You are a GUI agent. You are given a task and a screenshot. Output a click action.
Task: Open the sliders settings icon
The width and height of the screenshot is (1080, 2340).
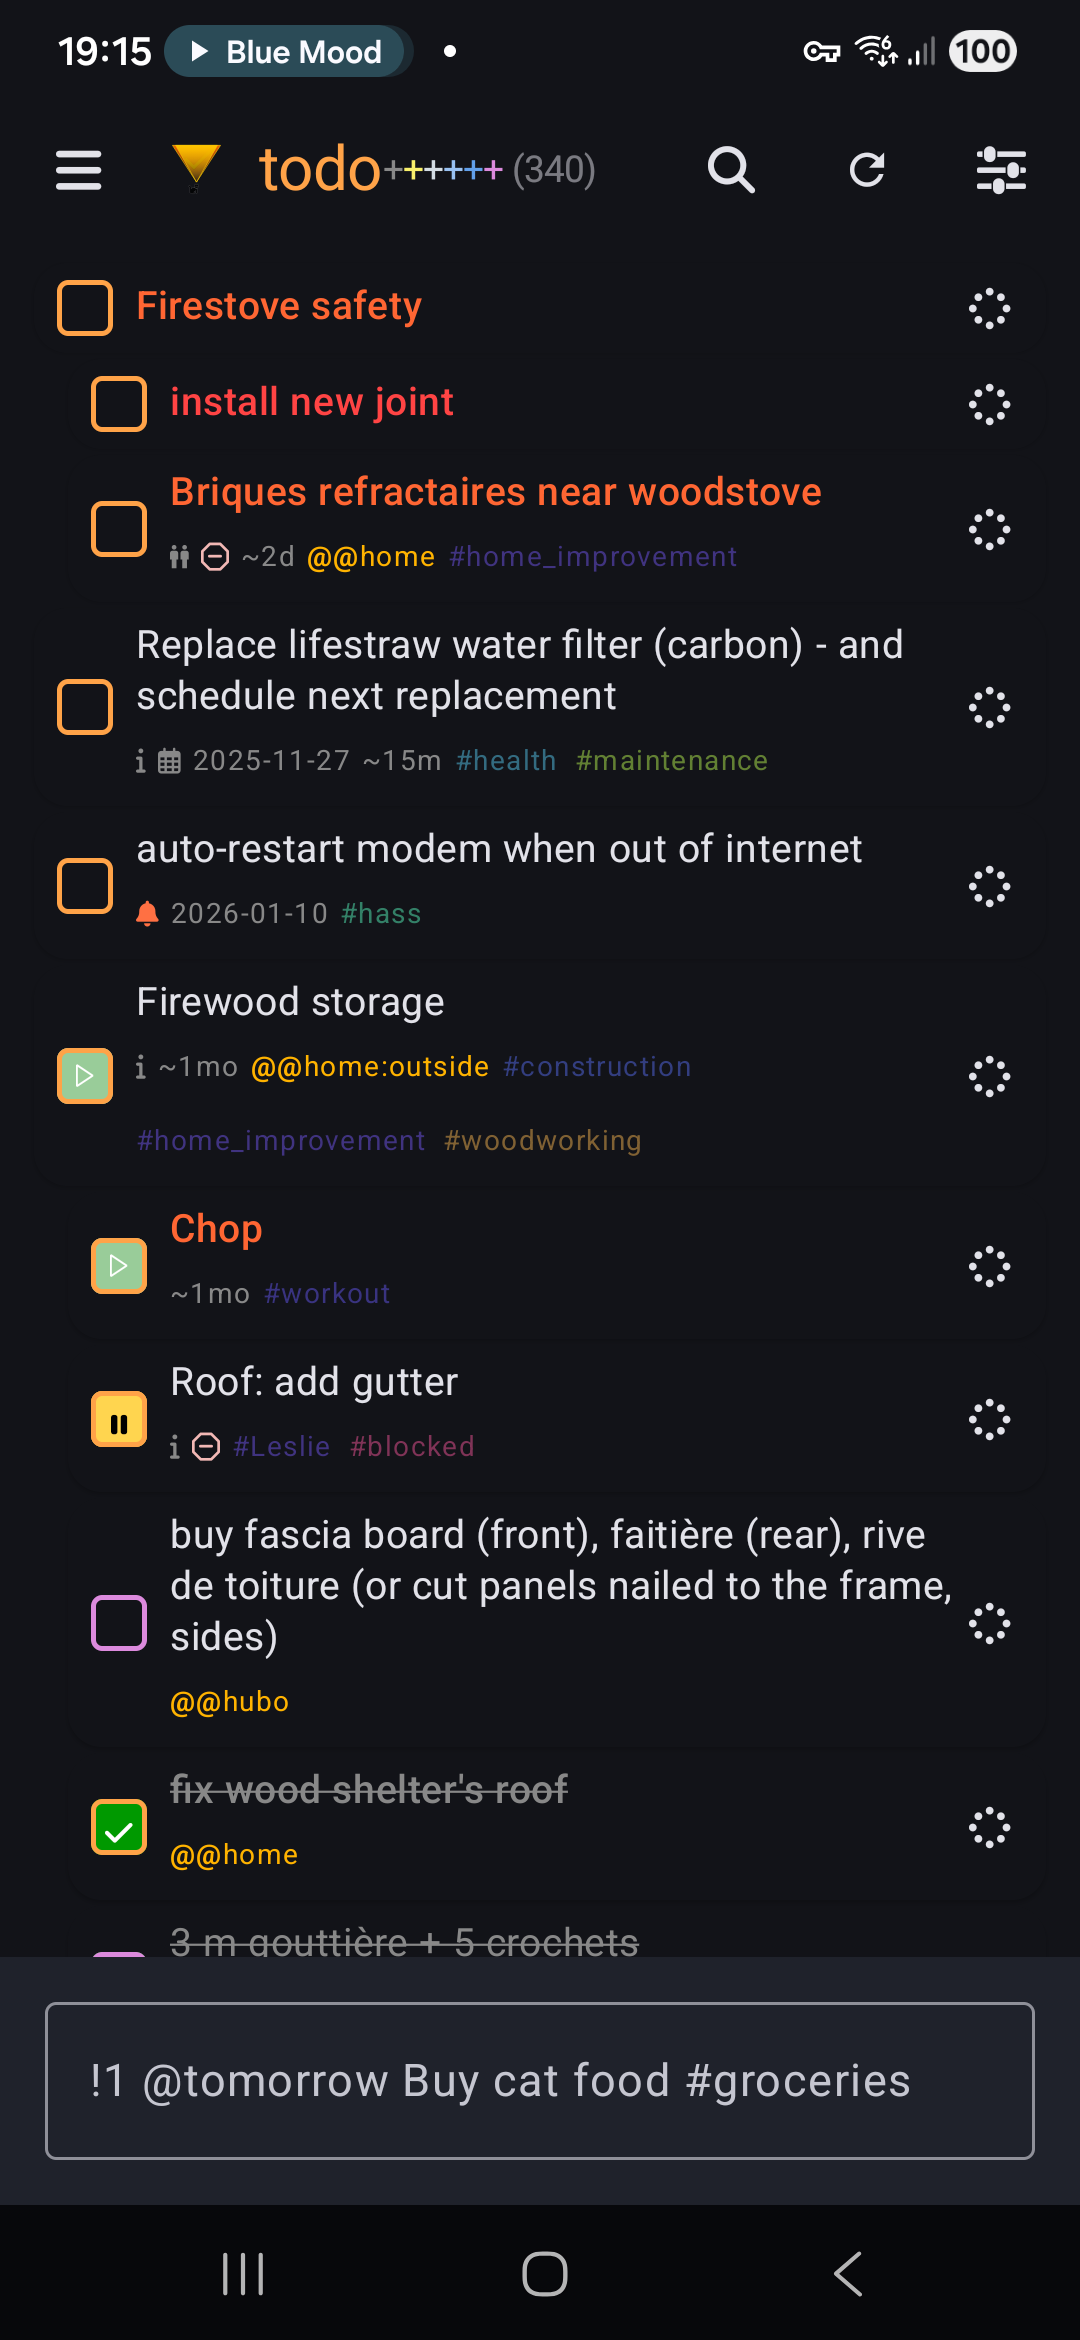(1001, 170)
